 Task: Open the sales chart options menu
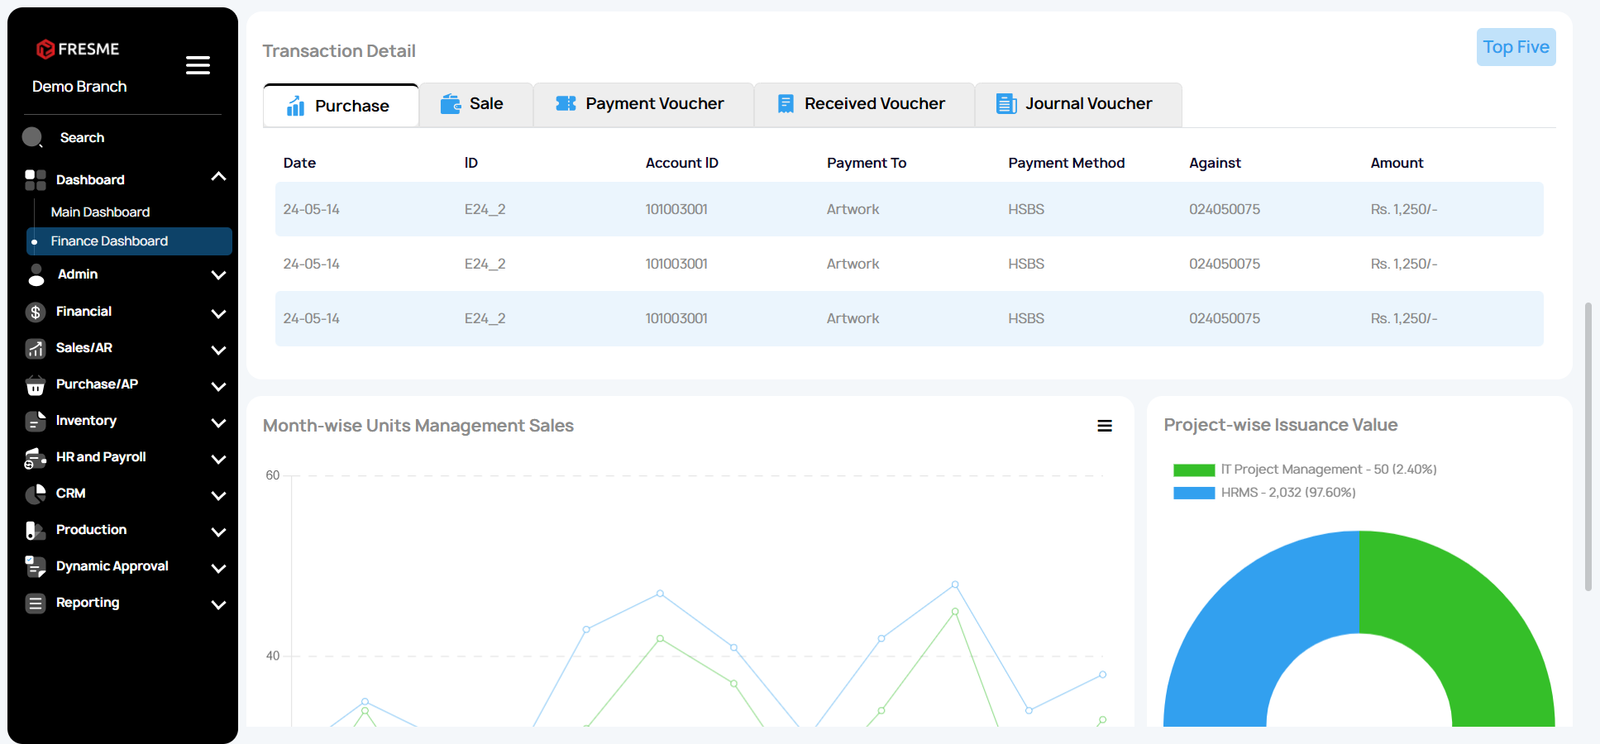point(1104,426)
